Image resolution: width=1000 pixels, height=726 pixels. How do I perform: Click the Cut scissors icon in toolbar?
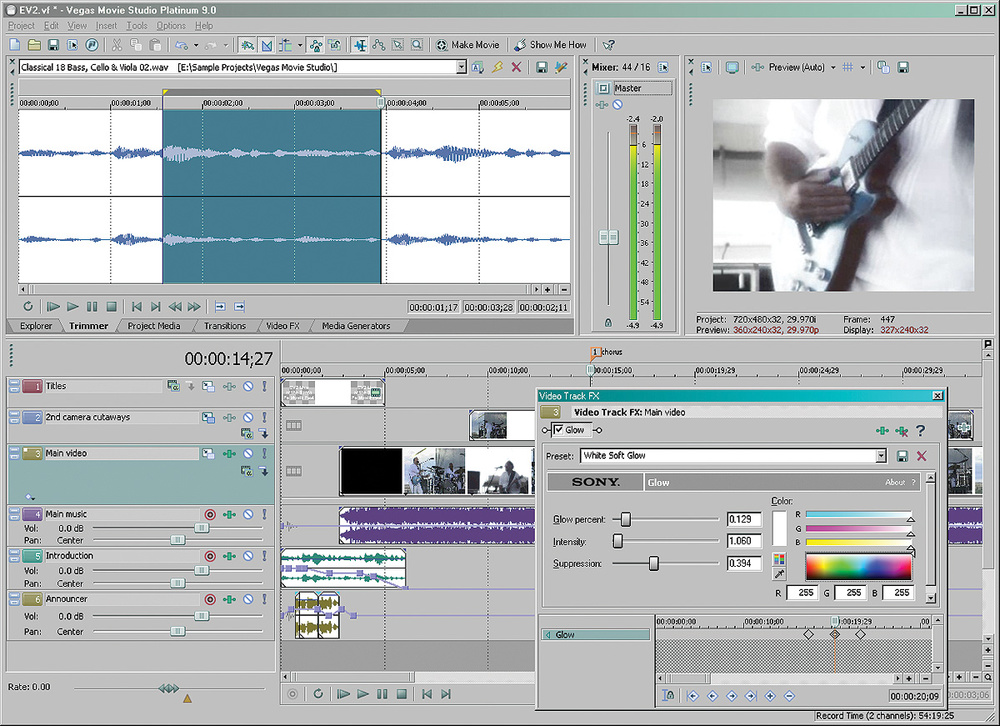pos(116,45)
